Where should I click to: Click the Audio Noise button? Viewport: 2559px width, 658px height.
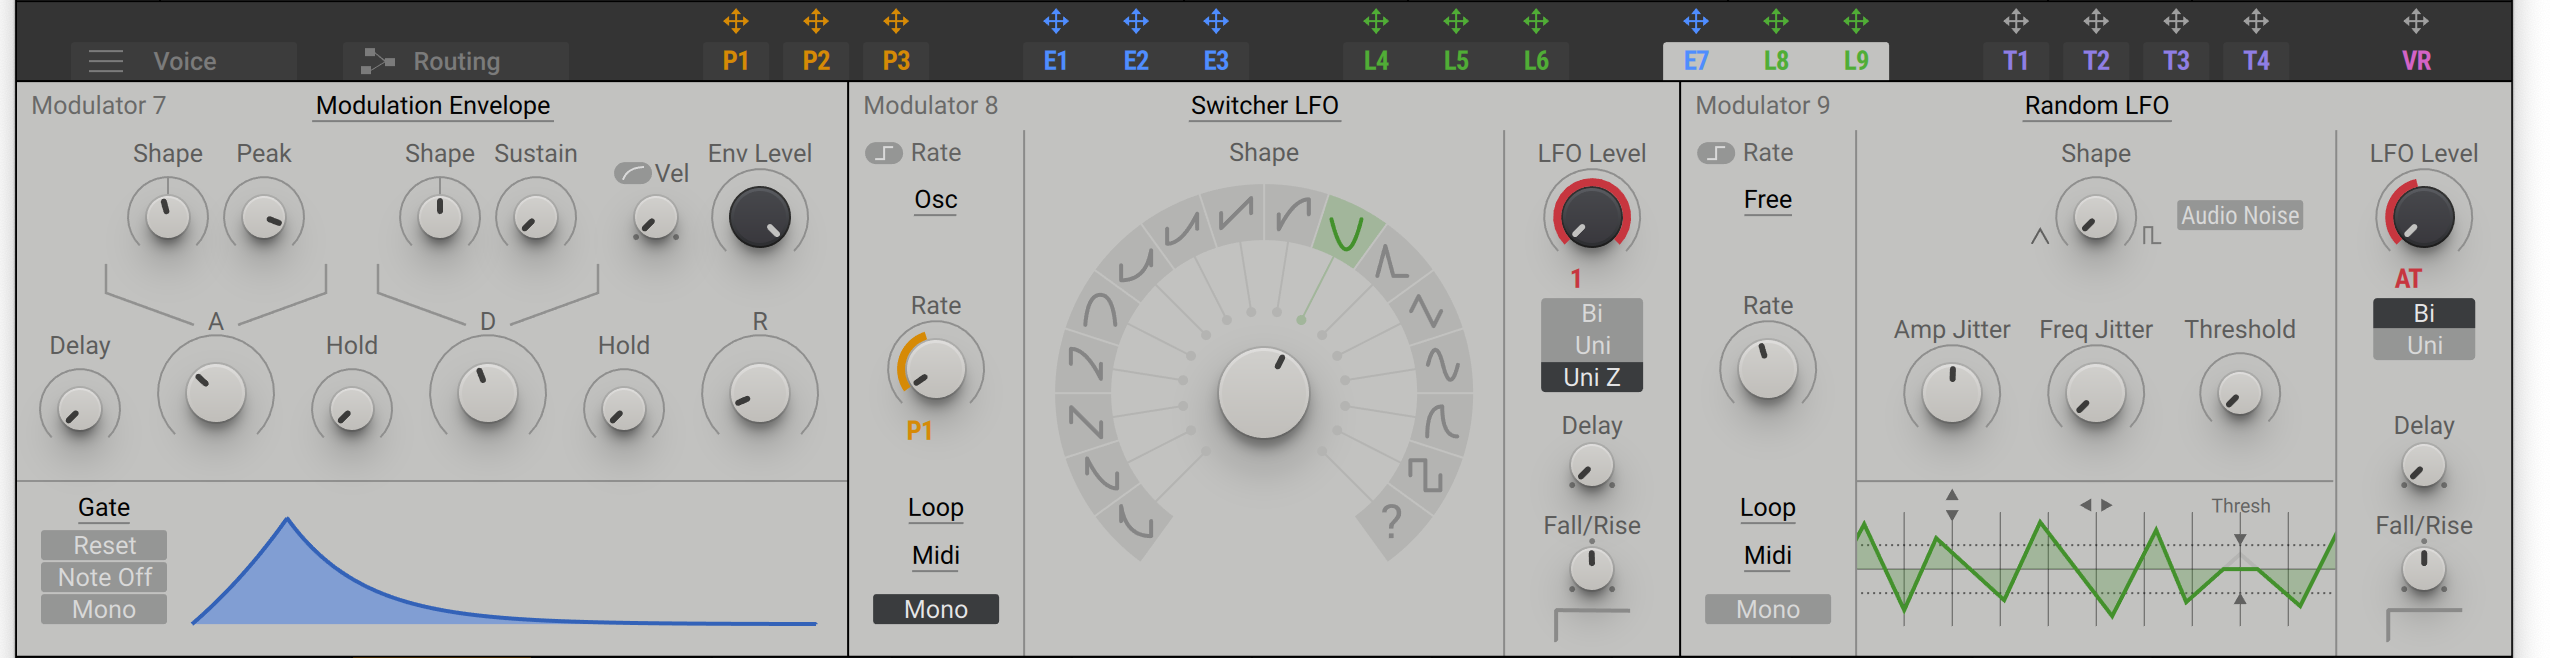2239,215
